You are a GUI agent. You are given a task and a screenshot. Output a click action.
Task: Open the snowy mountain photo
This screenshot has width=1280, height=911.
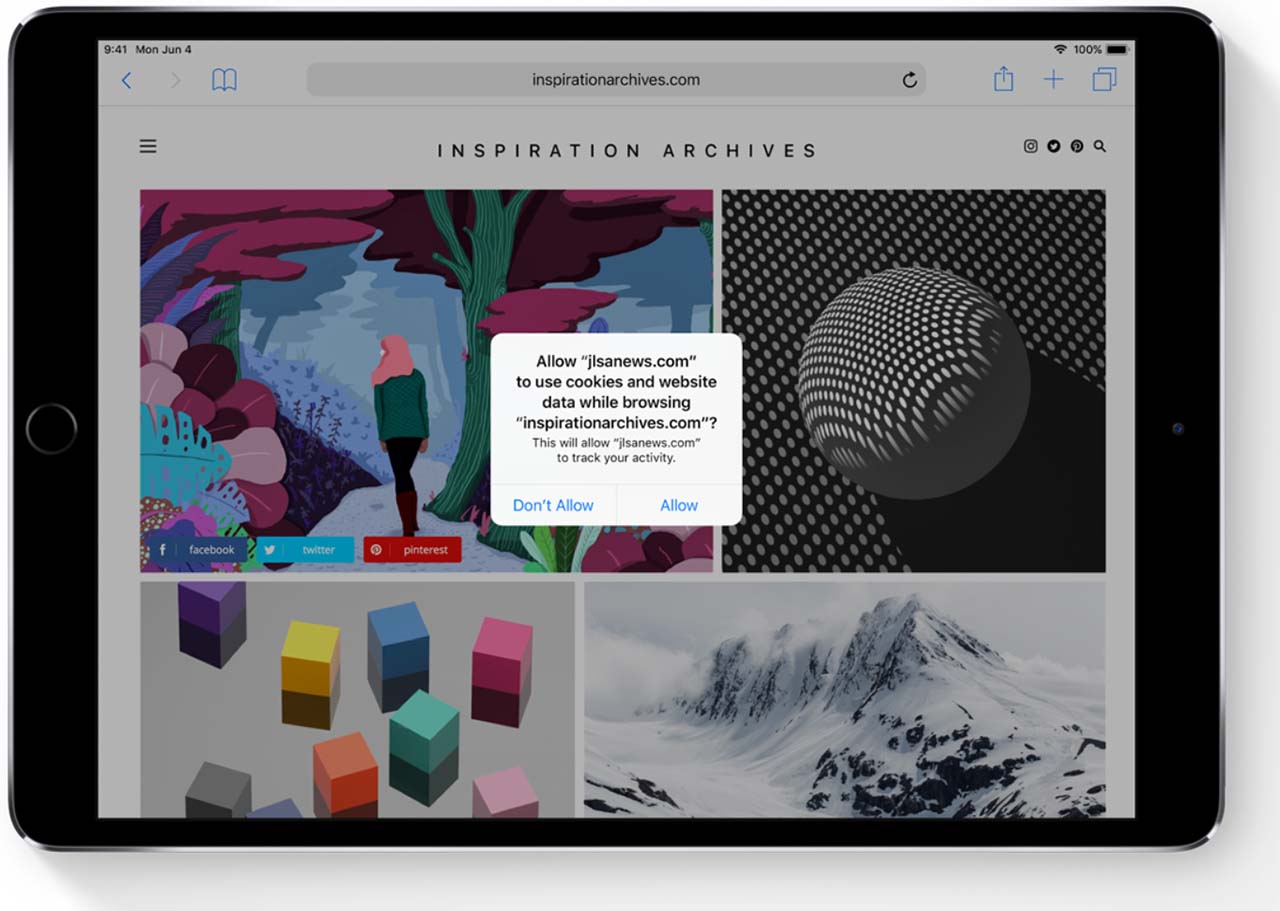pyautogui.click(x=845, y=710)
